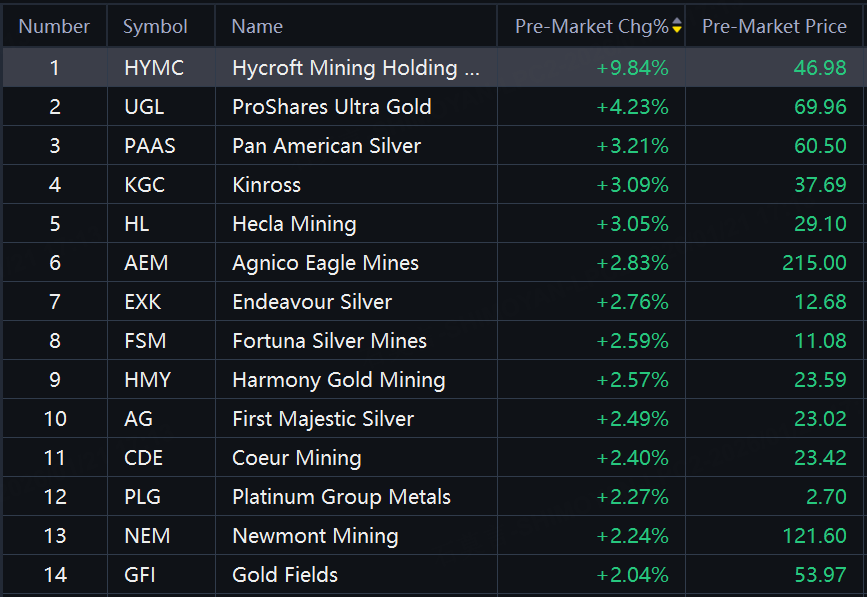Click Gold Fields in the list
867x597 pixels.
tap(285, 575)
